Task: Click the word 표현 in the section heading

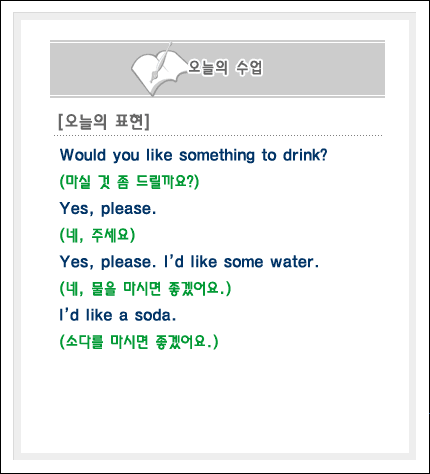Action: pos(129,122)
